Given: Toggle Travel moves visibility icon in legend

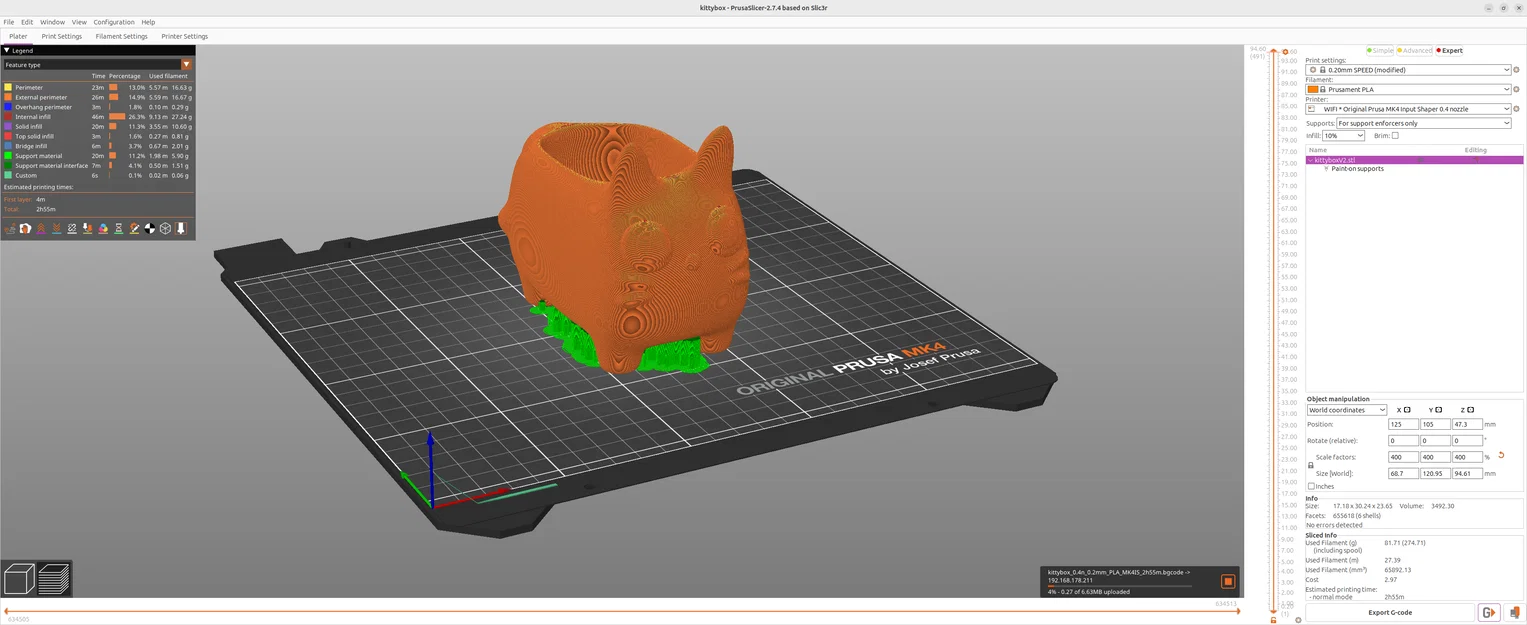Looking at the screenshot, I should click(x=10, y=228).
